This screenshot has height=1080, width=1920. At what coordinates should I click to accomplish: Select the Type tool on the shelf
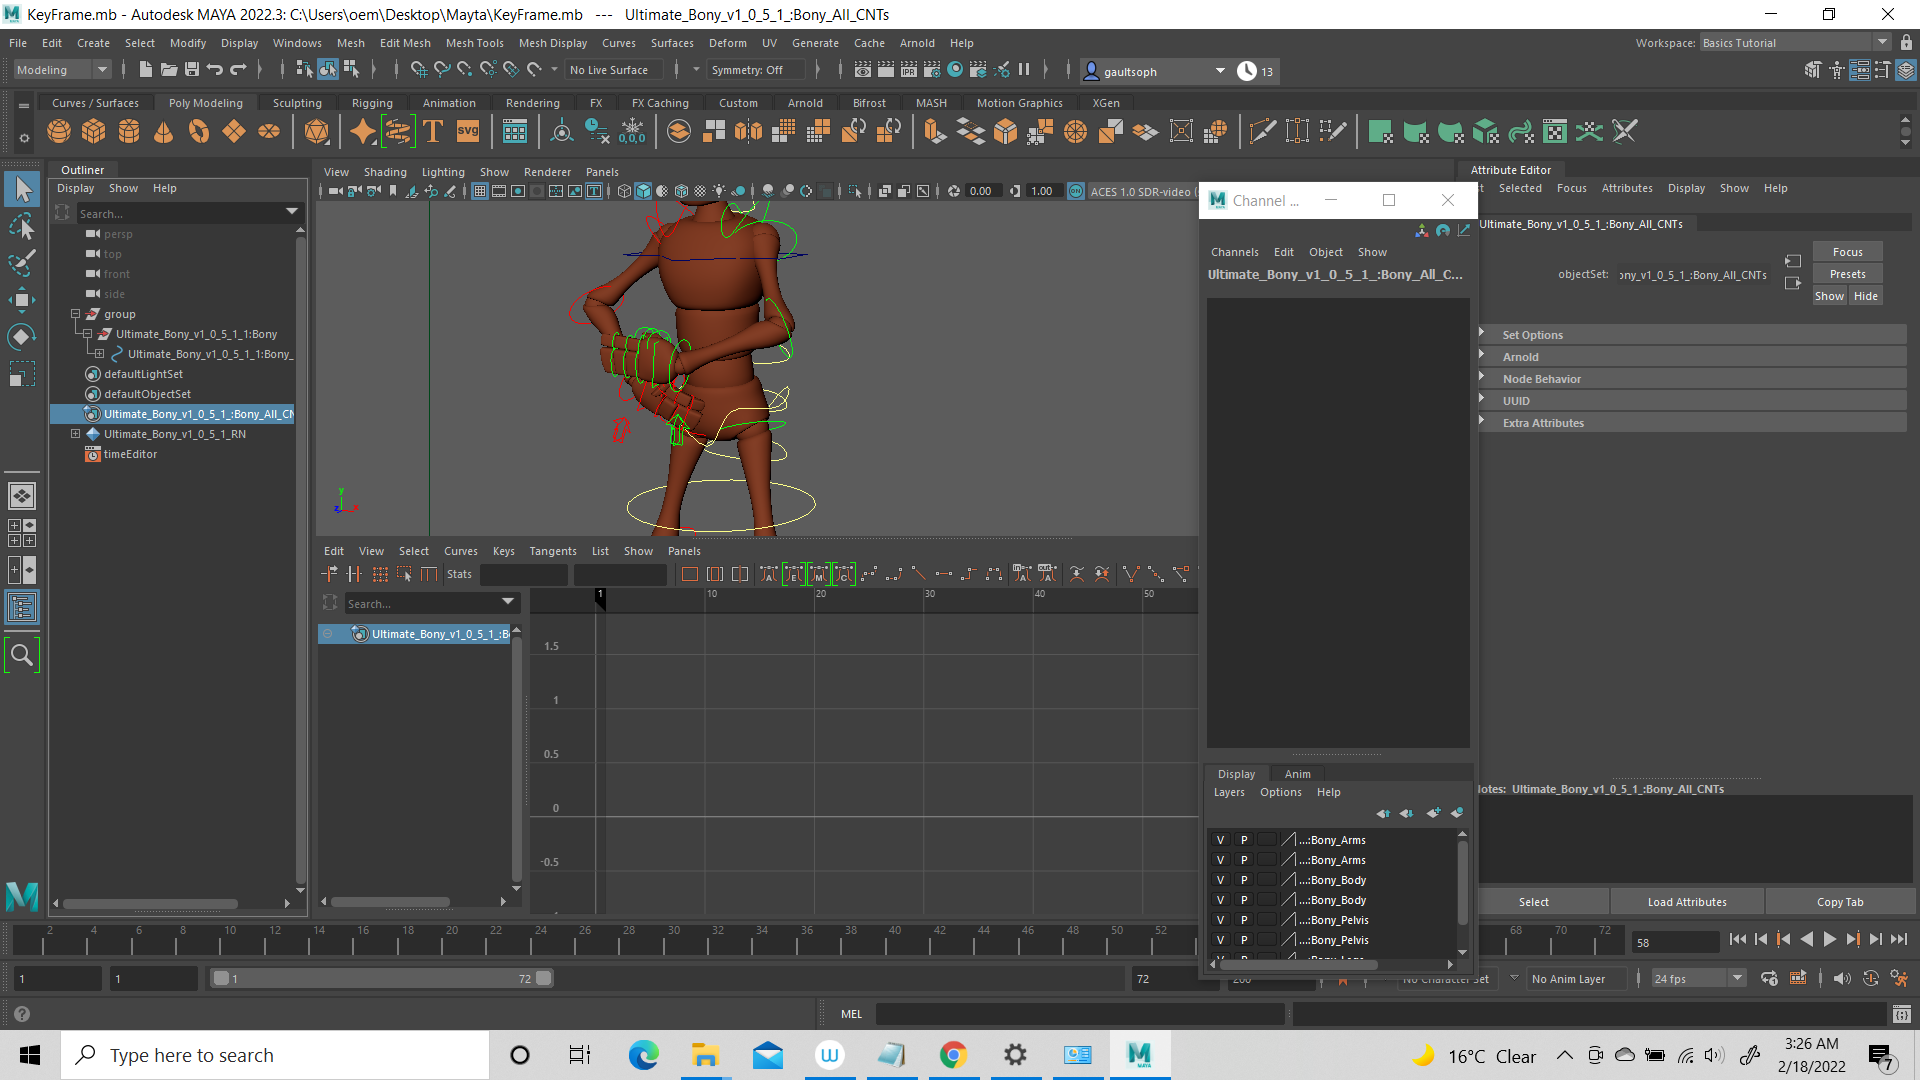coord(433,131)
